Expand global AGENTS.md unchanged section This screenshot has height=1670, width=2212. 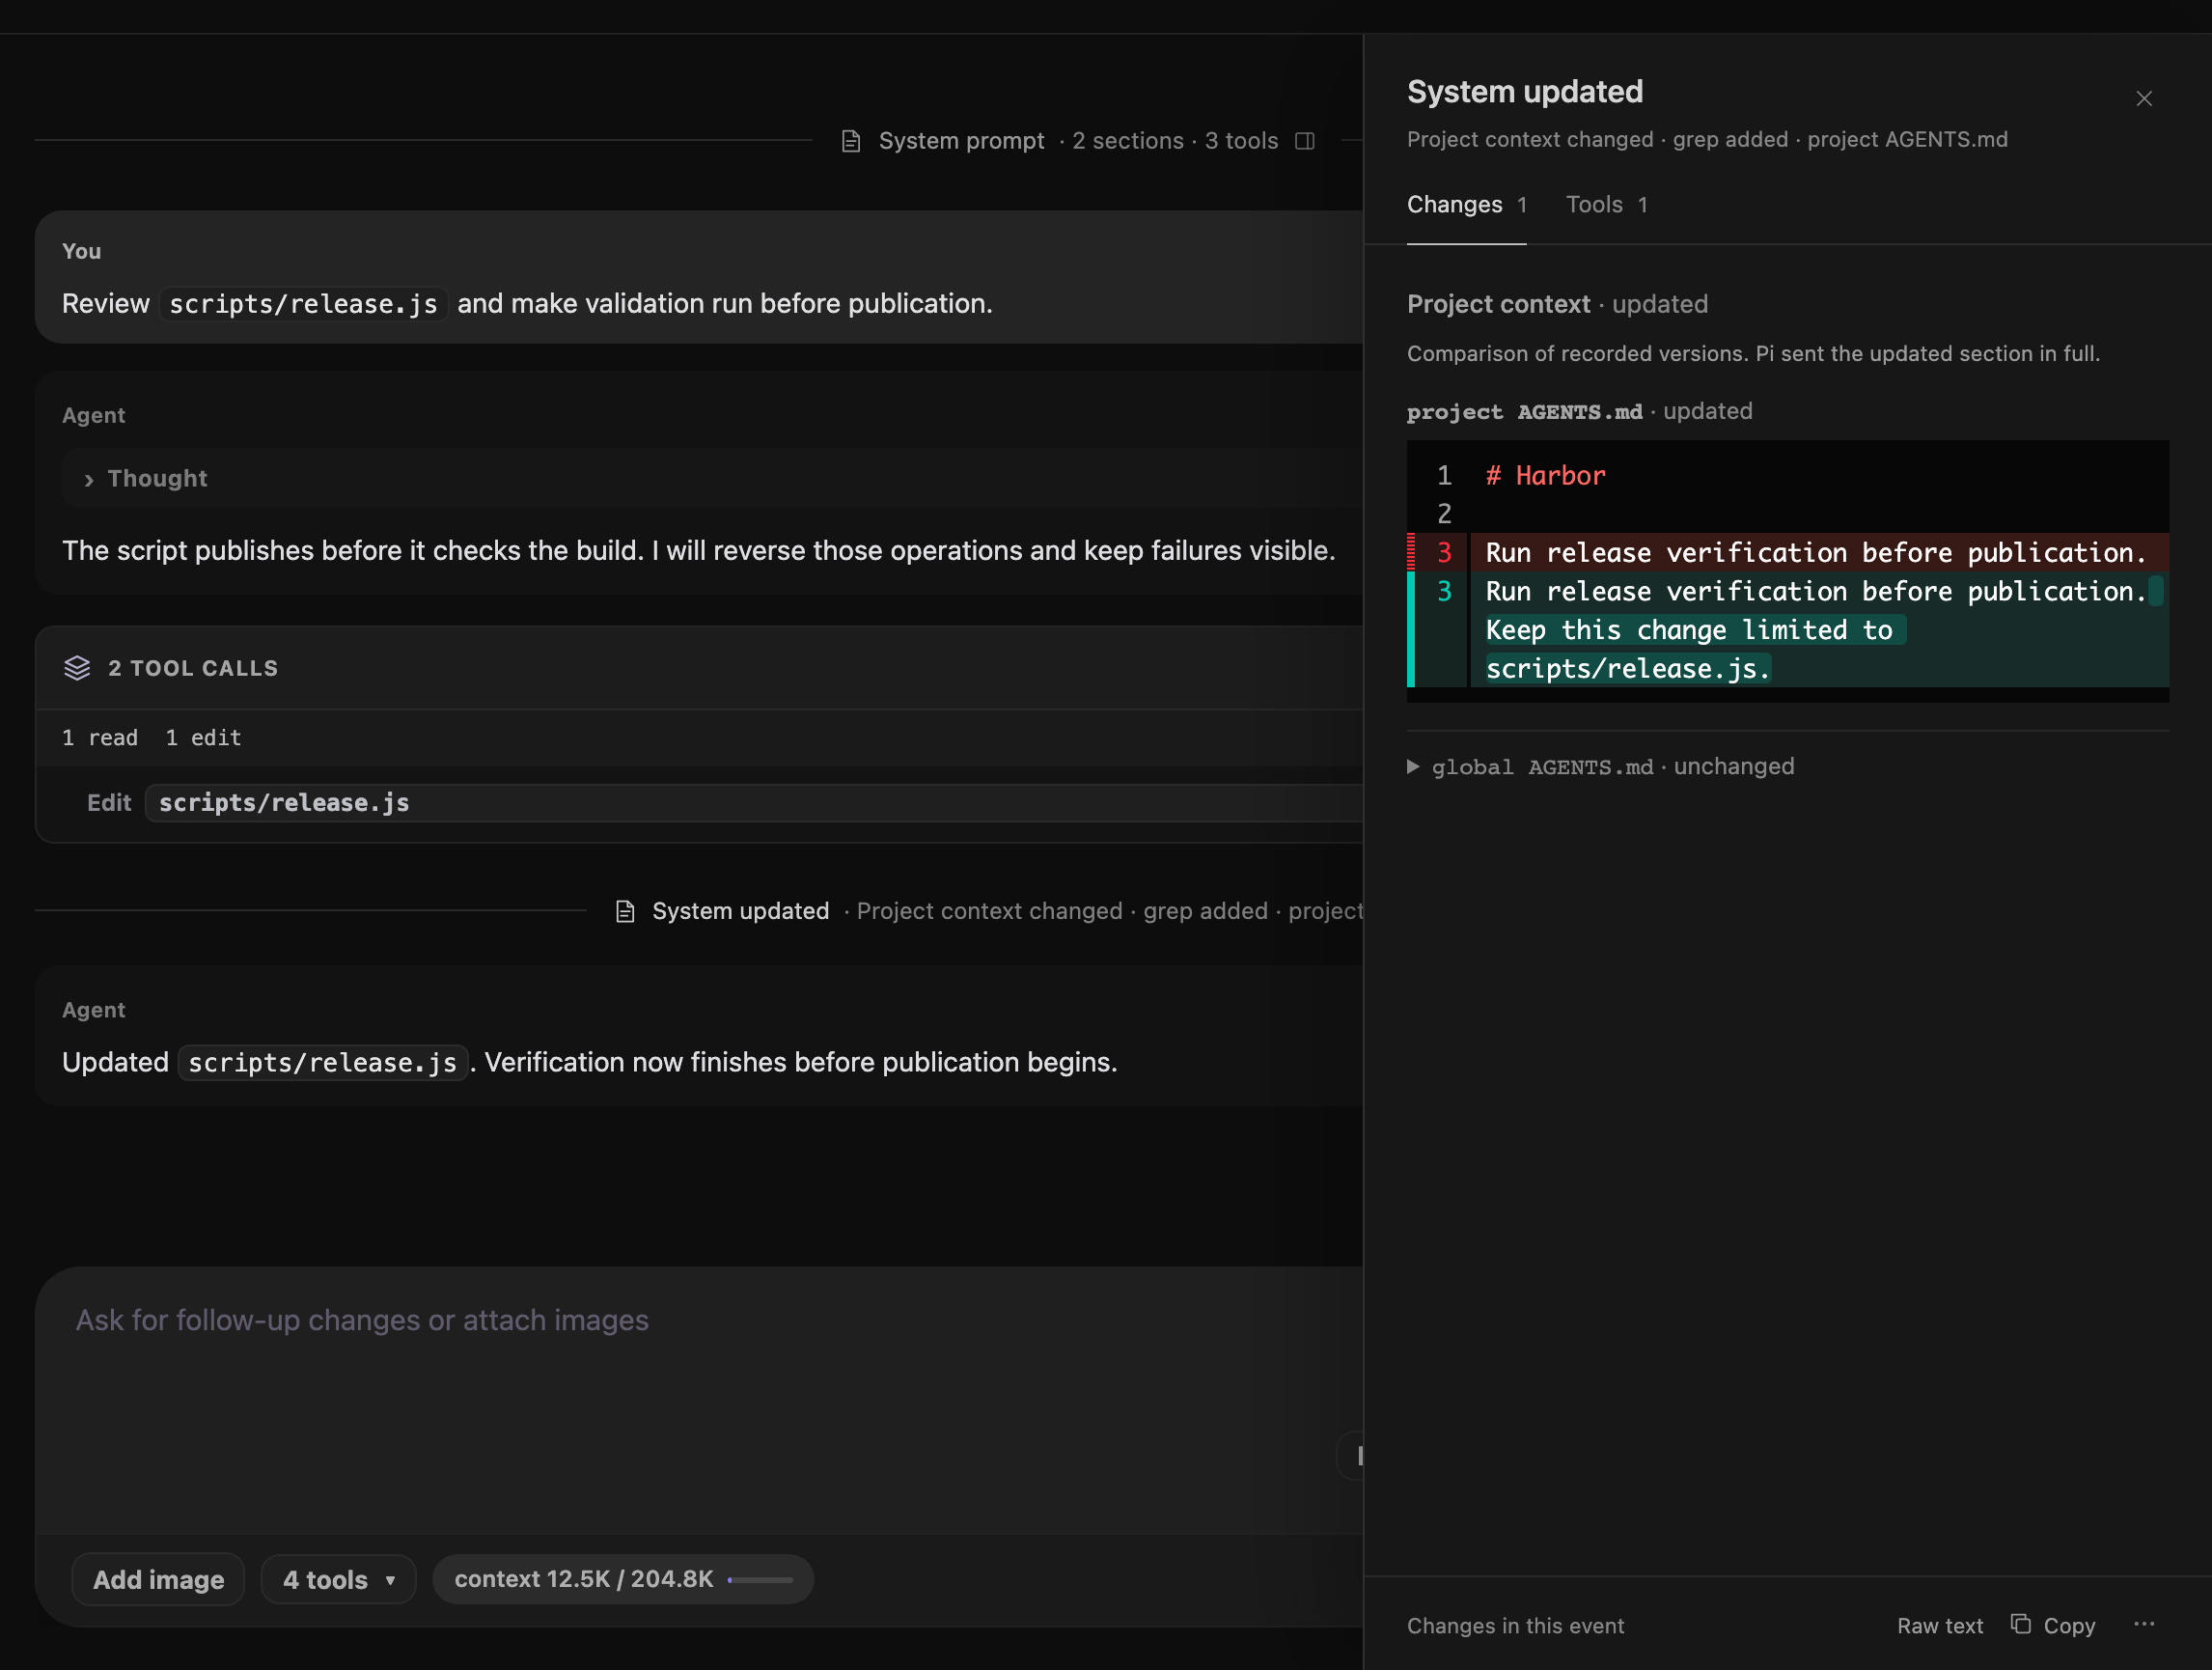[1600, 767]
